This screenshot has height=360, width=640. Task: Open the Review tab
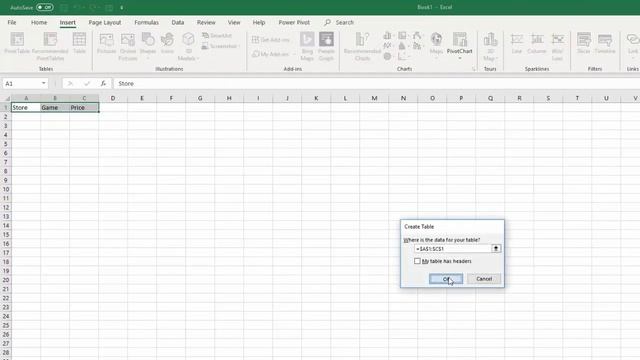(206, 22)
